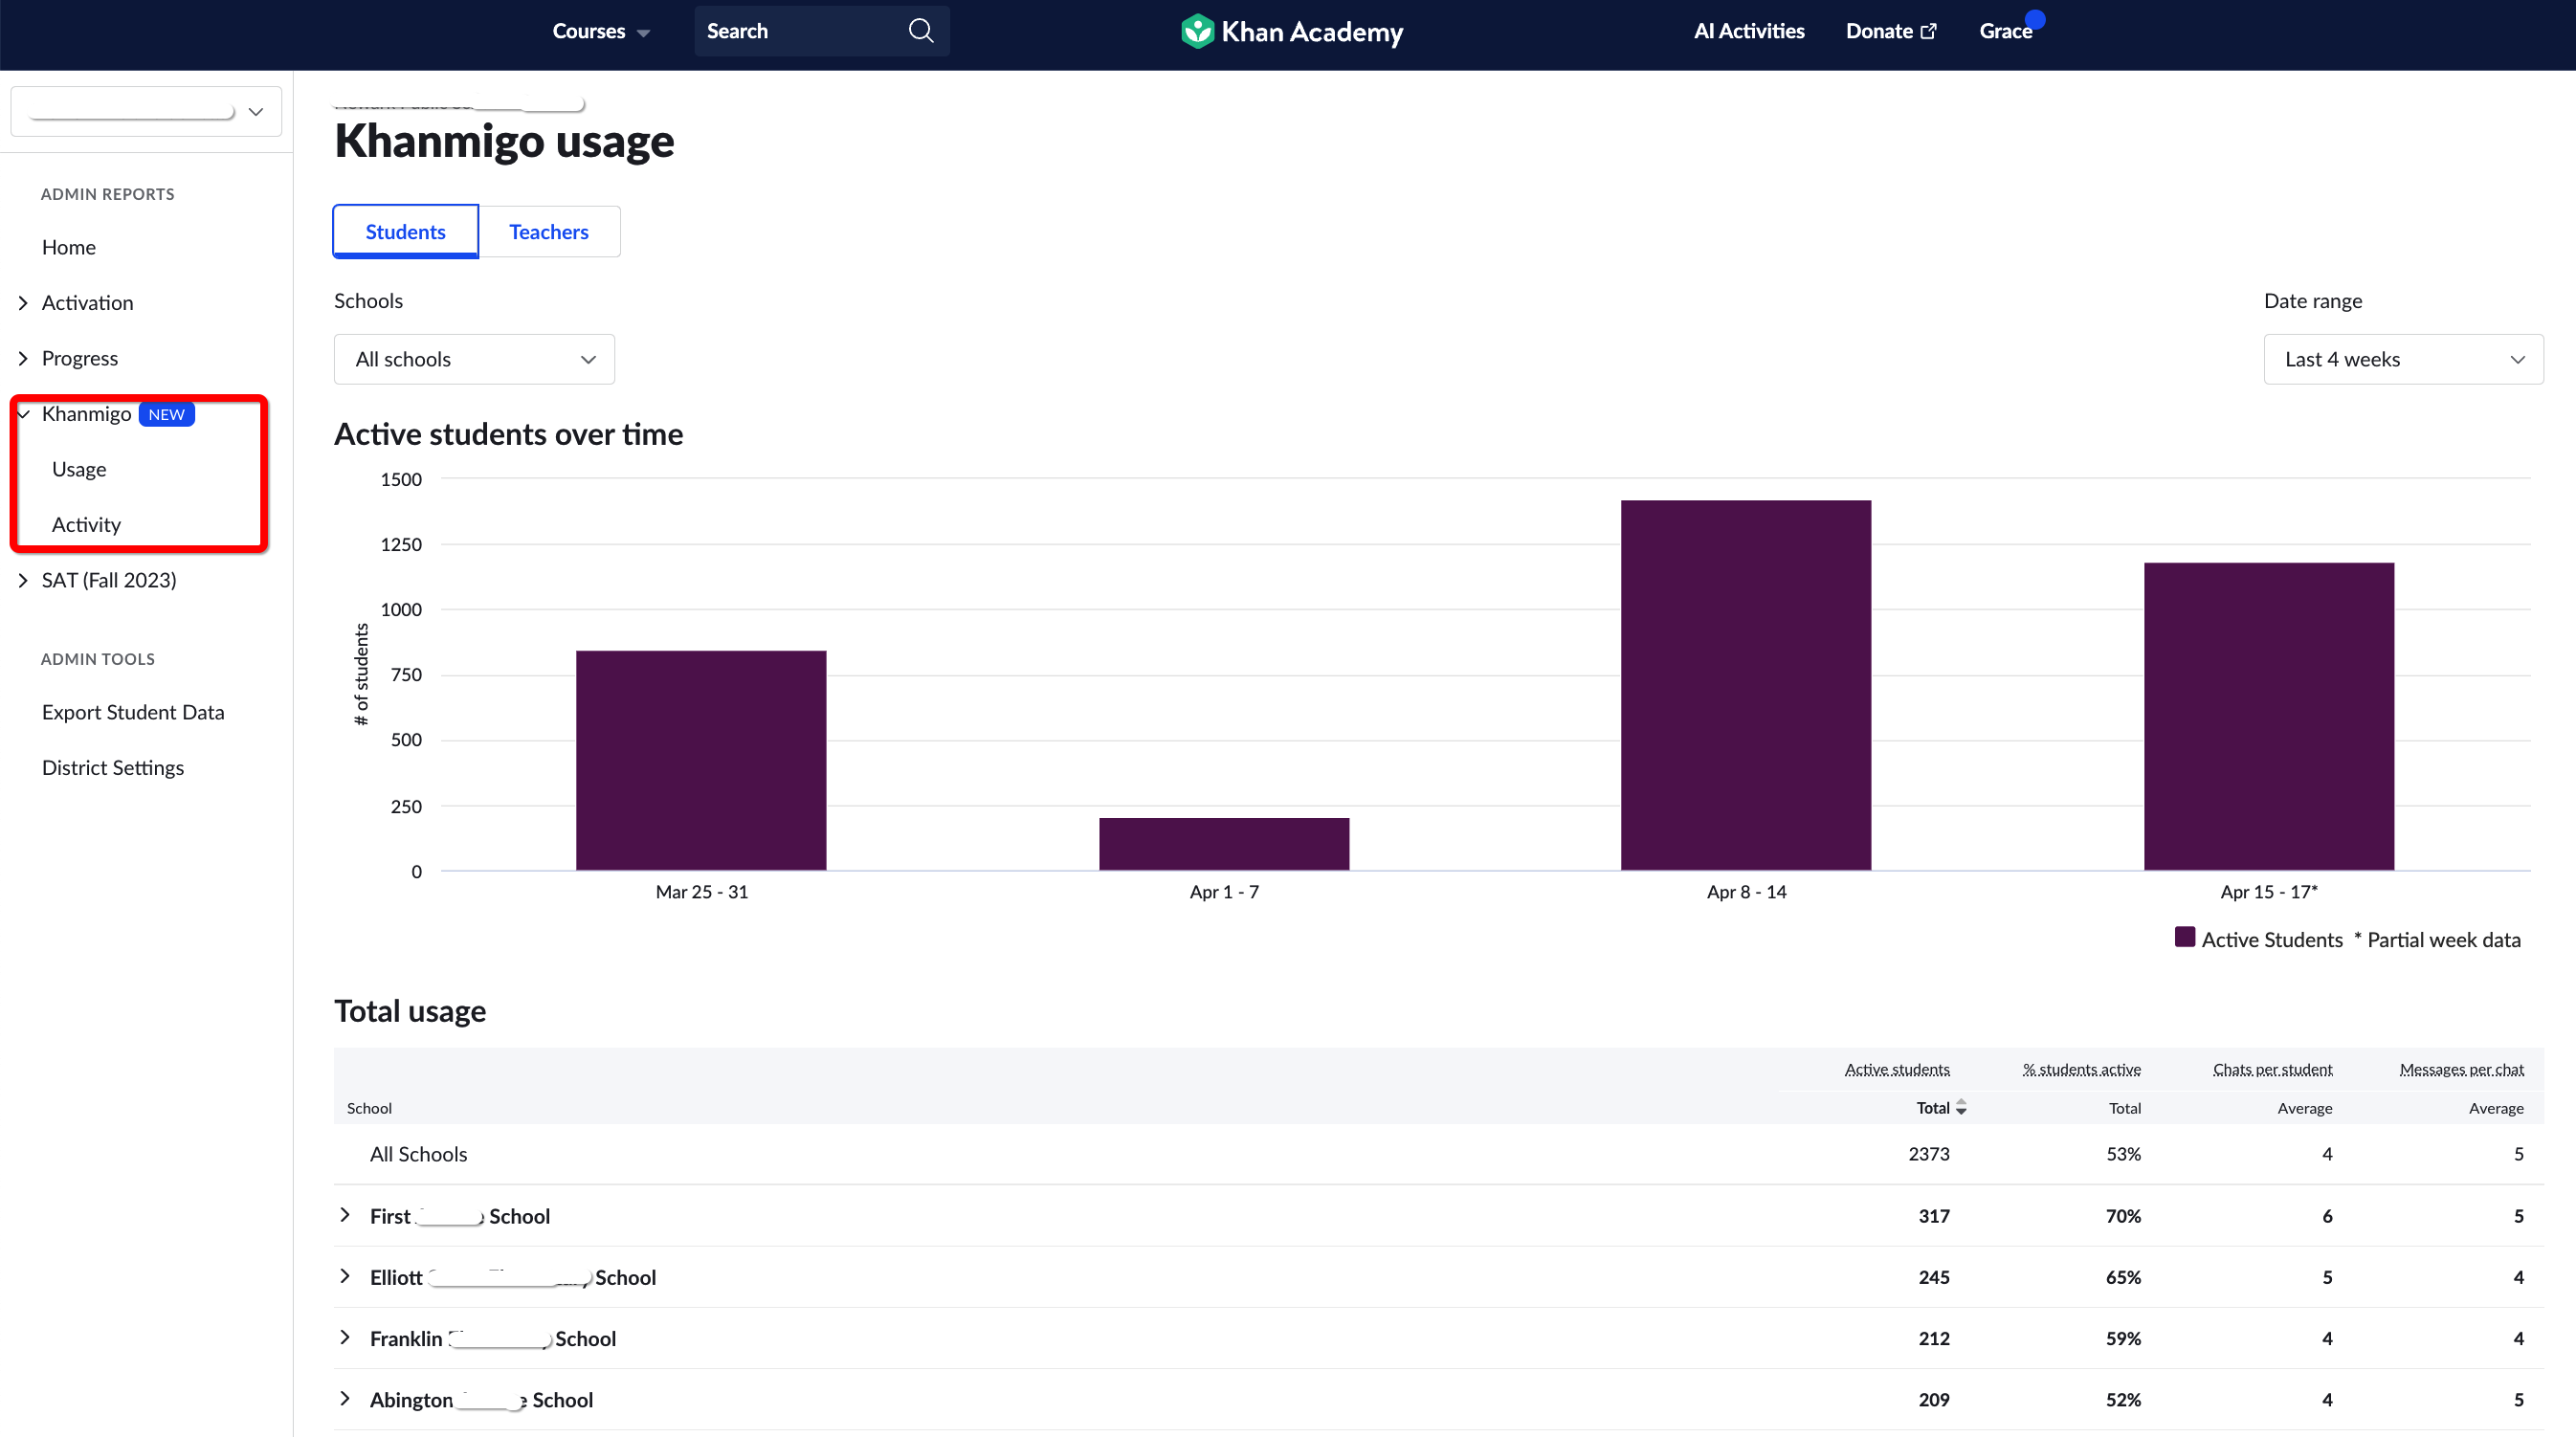Screen dimensions: 2576x1437
Task: Select the Students tab
Action: coord(405,231)
